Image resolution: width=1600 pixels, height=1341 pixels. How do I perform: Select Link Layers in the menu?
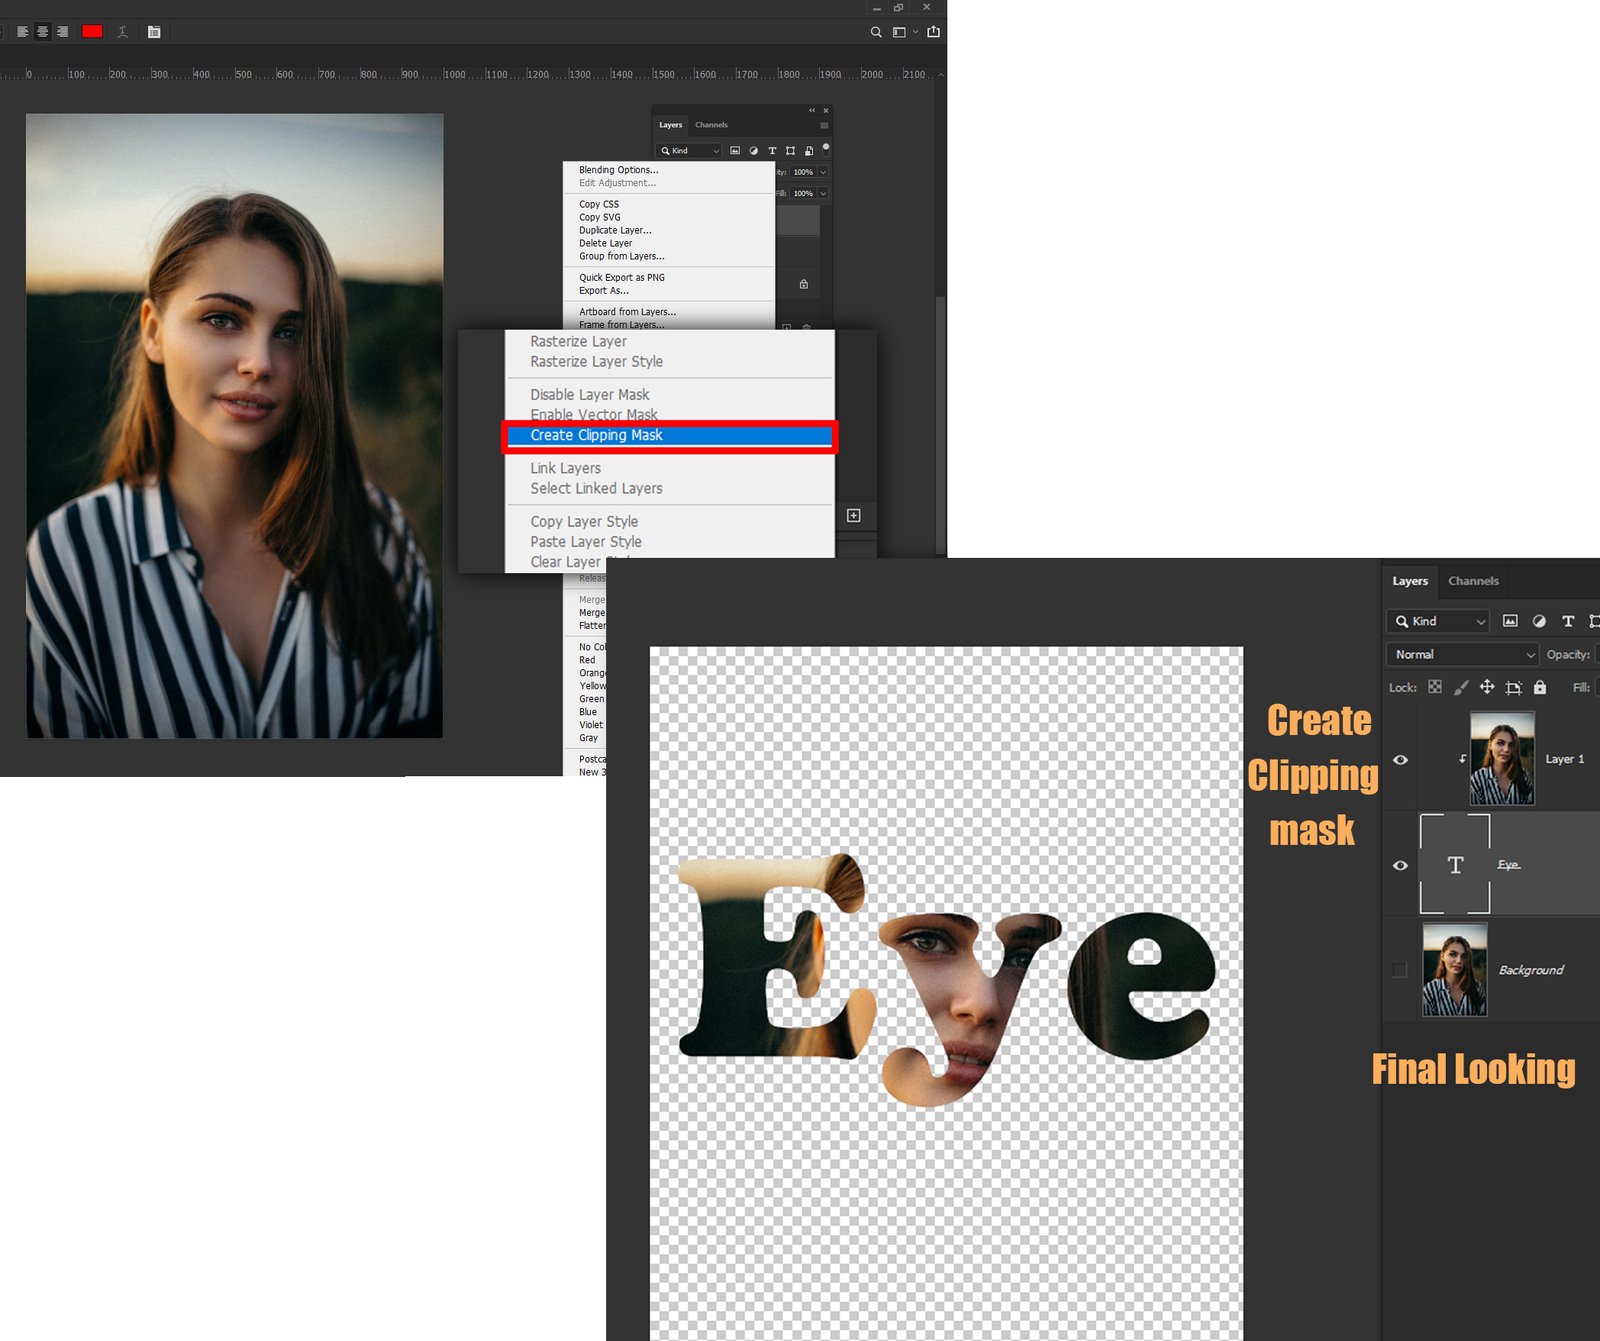click(565, 468)
